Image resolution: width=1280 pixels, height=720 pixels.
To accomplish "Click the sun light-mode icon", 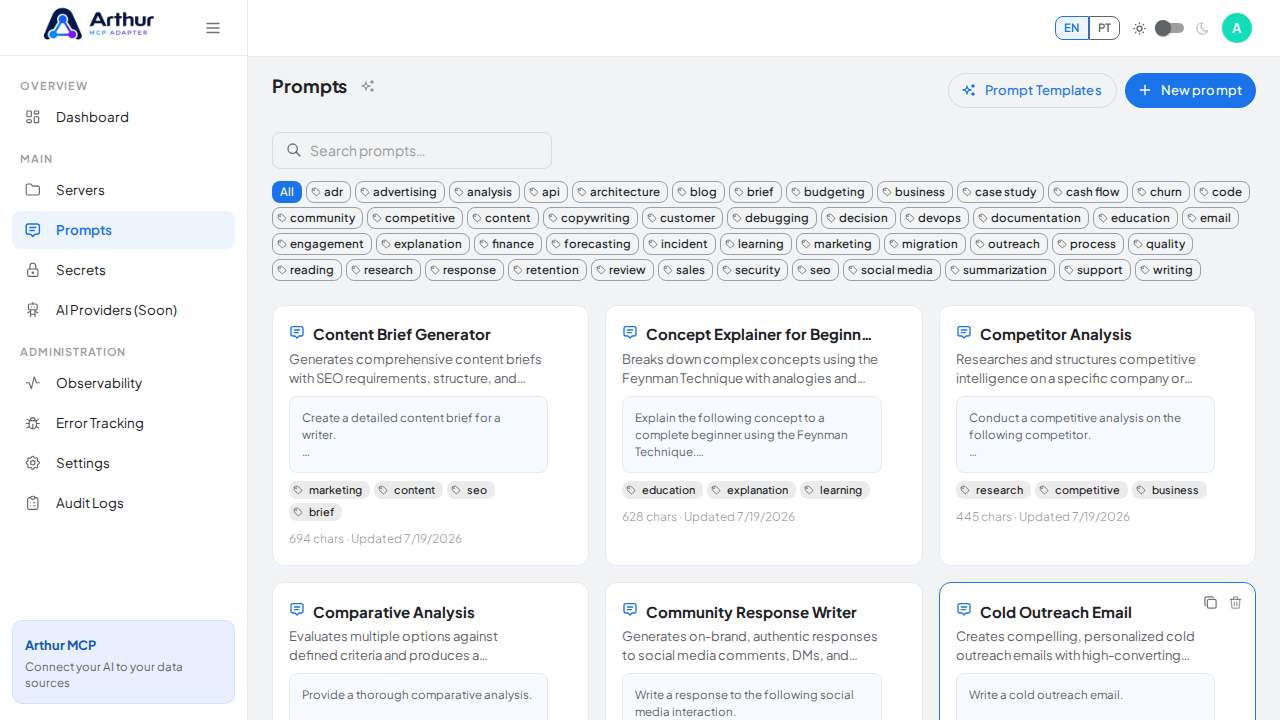I will pyautogui.click(x=1139, y=28).
